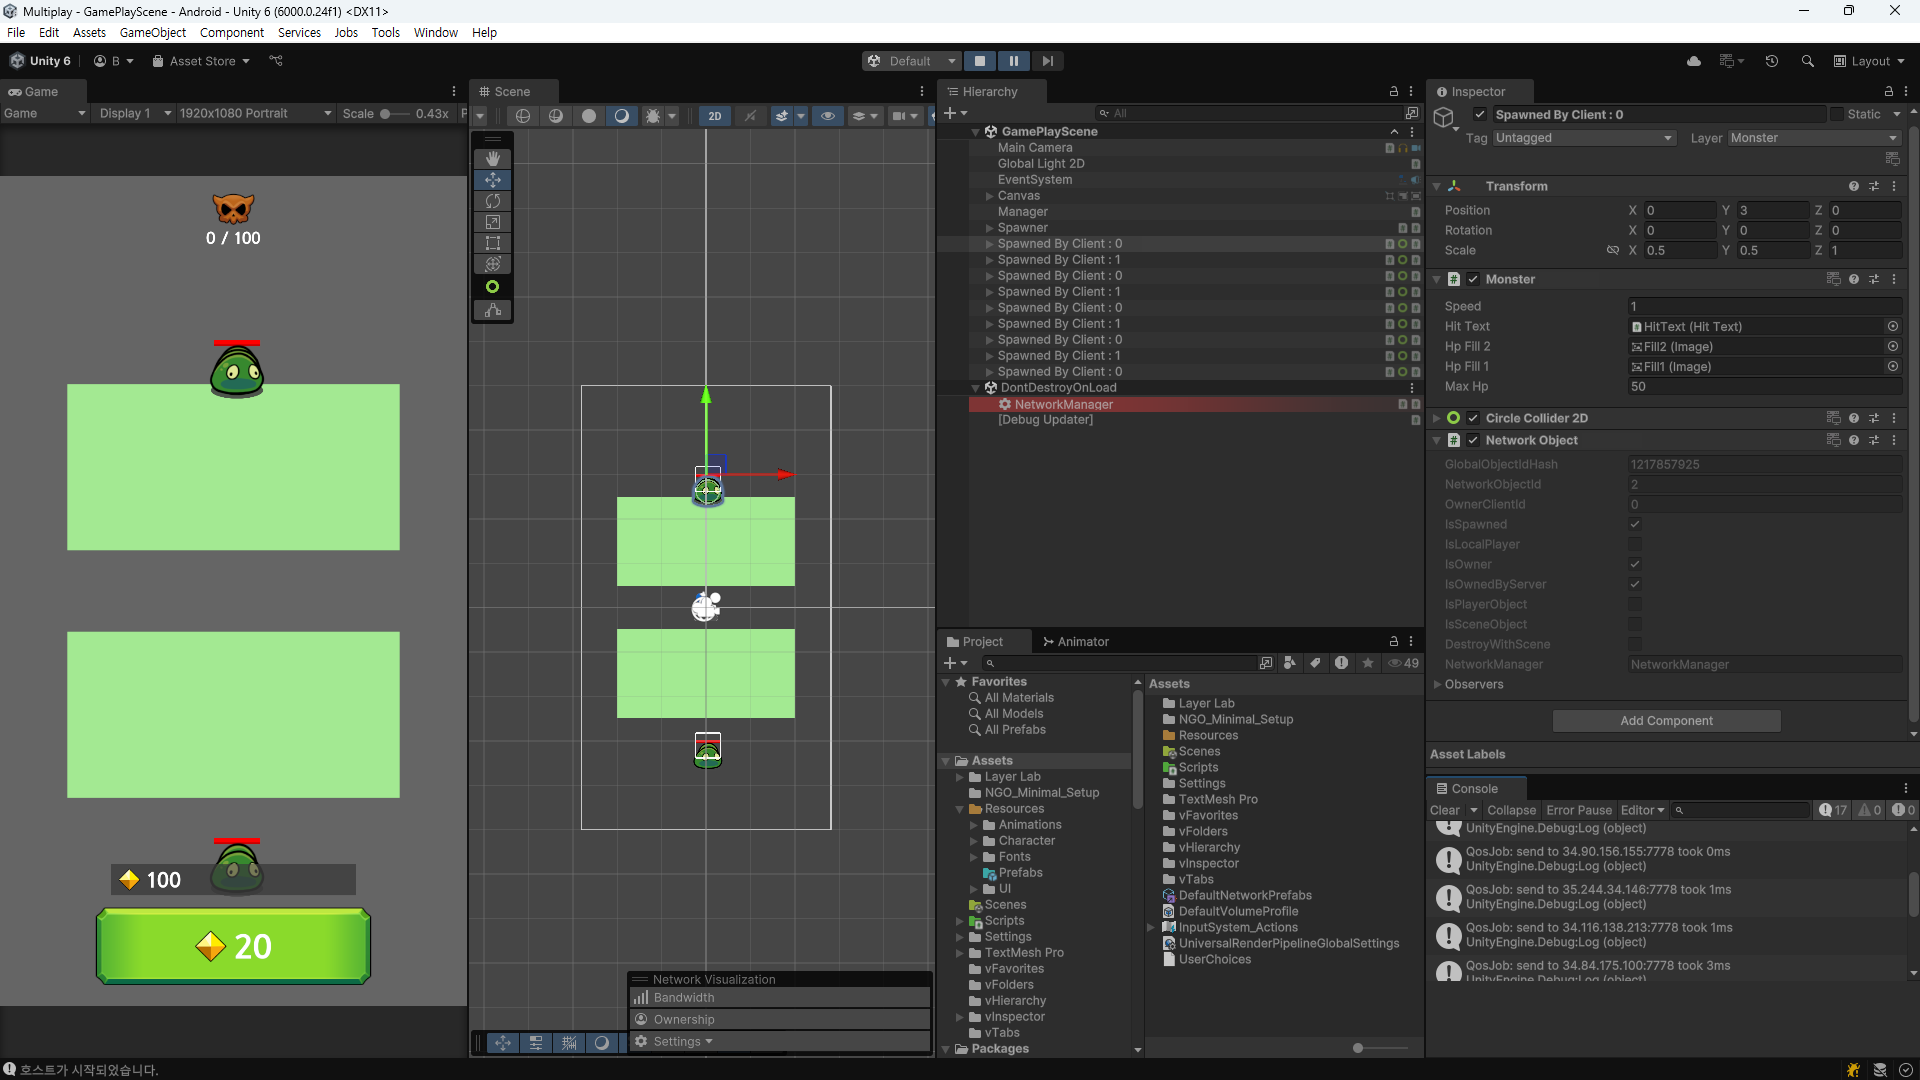Select Main Camera in the Hierarchy
Viewport: 1920px width, 1080px height.
tap(1035, 148)
